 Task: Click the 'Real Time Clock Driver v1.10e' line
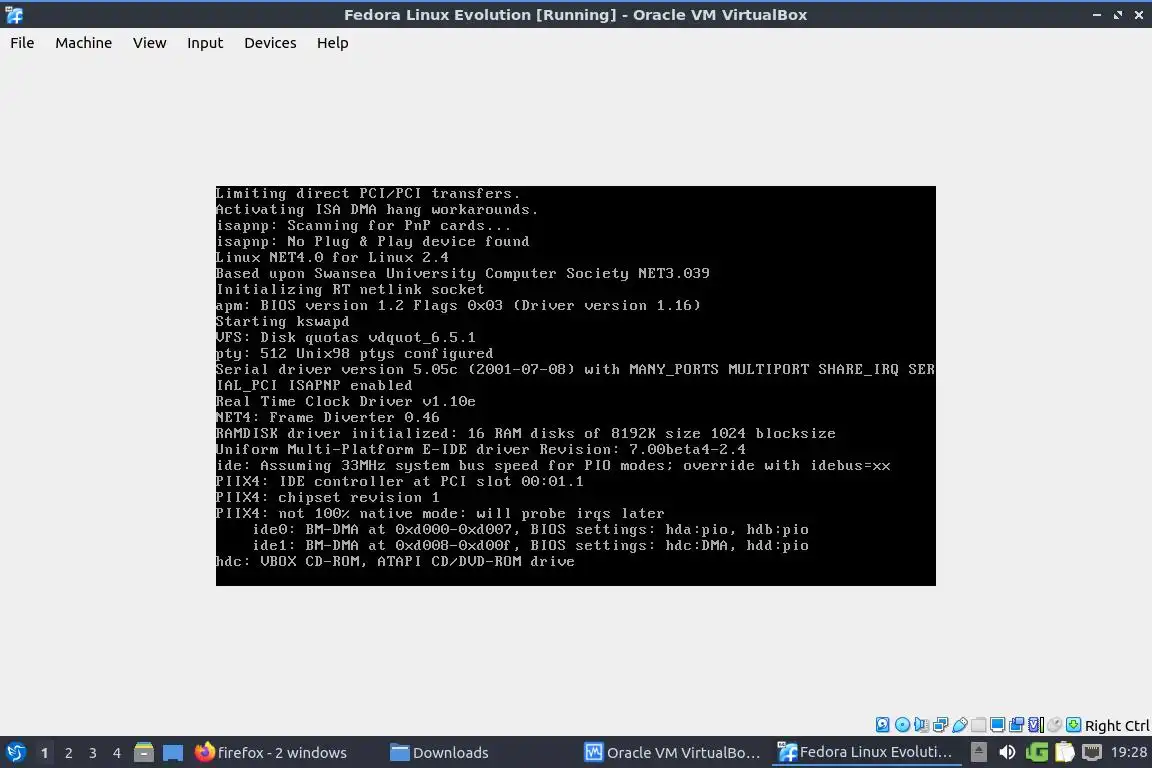click(x=345, y=401)
